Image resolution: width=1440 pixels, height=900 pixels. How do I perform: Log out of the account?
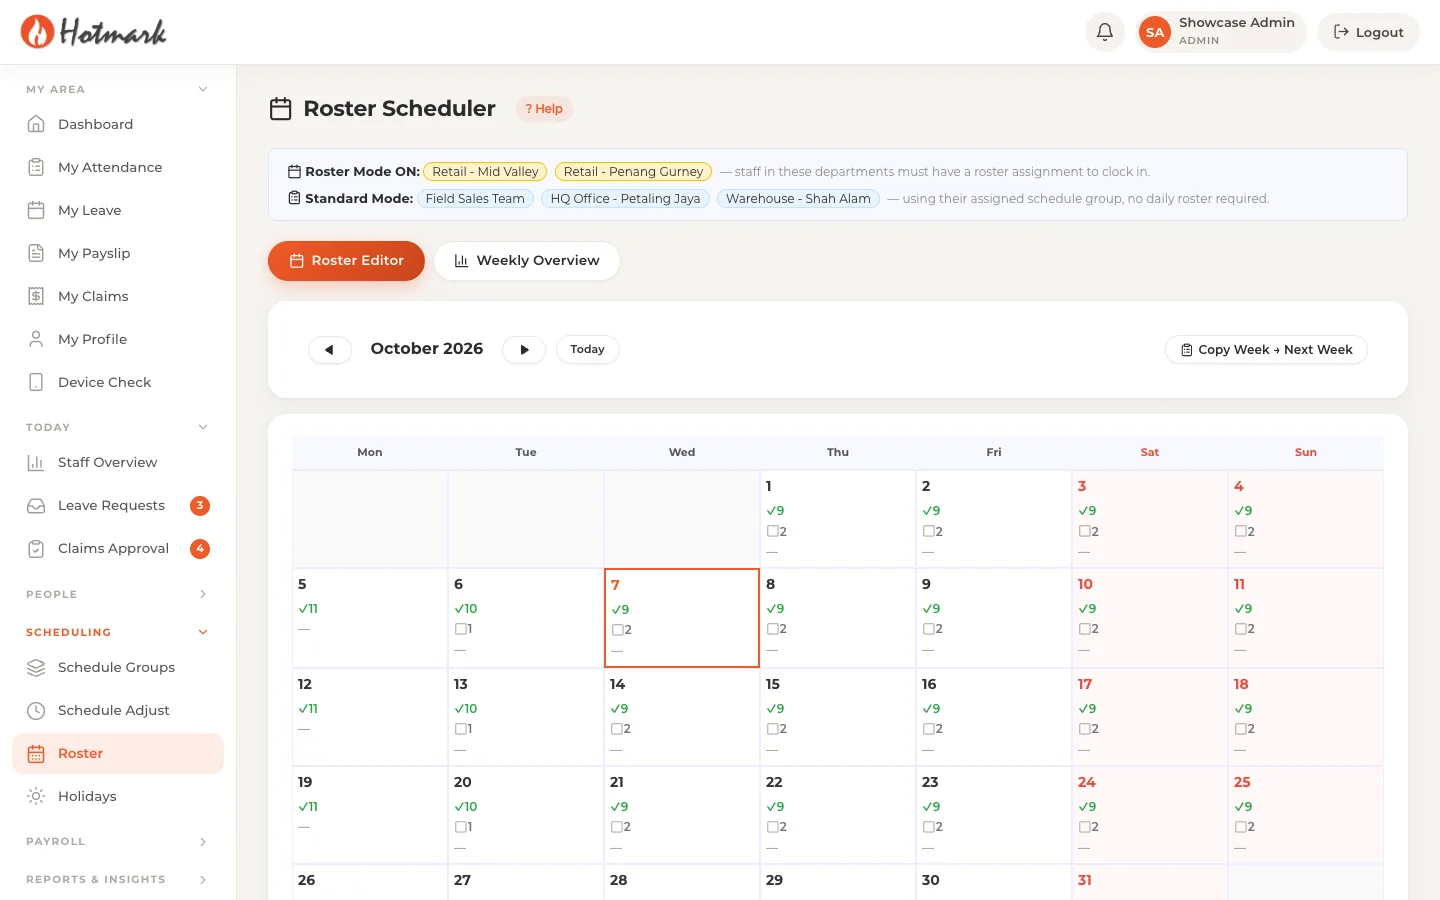[x=1368, y=32]
